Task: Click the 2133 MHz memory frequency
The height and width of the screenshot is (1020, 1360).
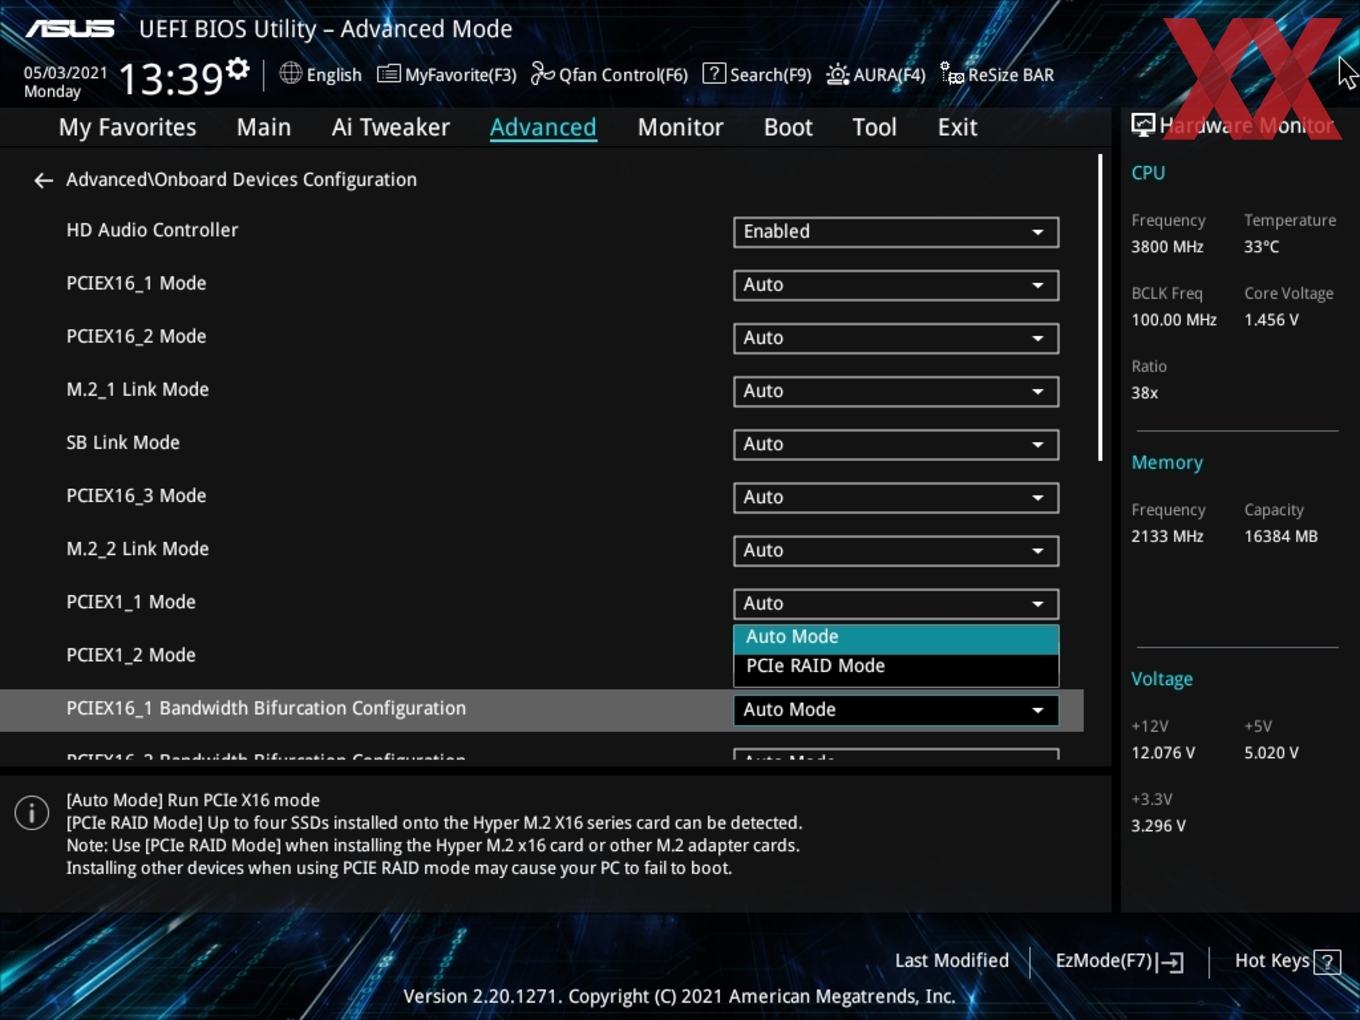Action: 1167,536
